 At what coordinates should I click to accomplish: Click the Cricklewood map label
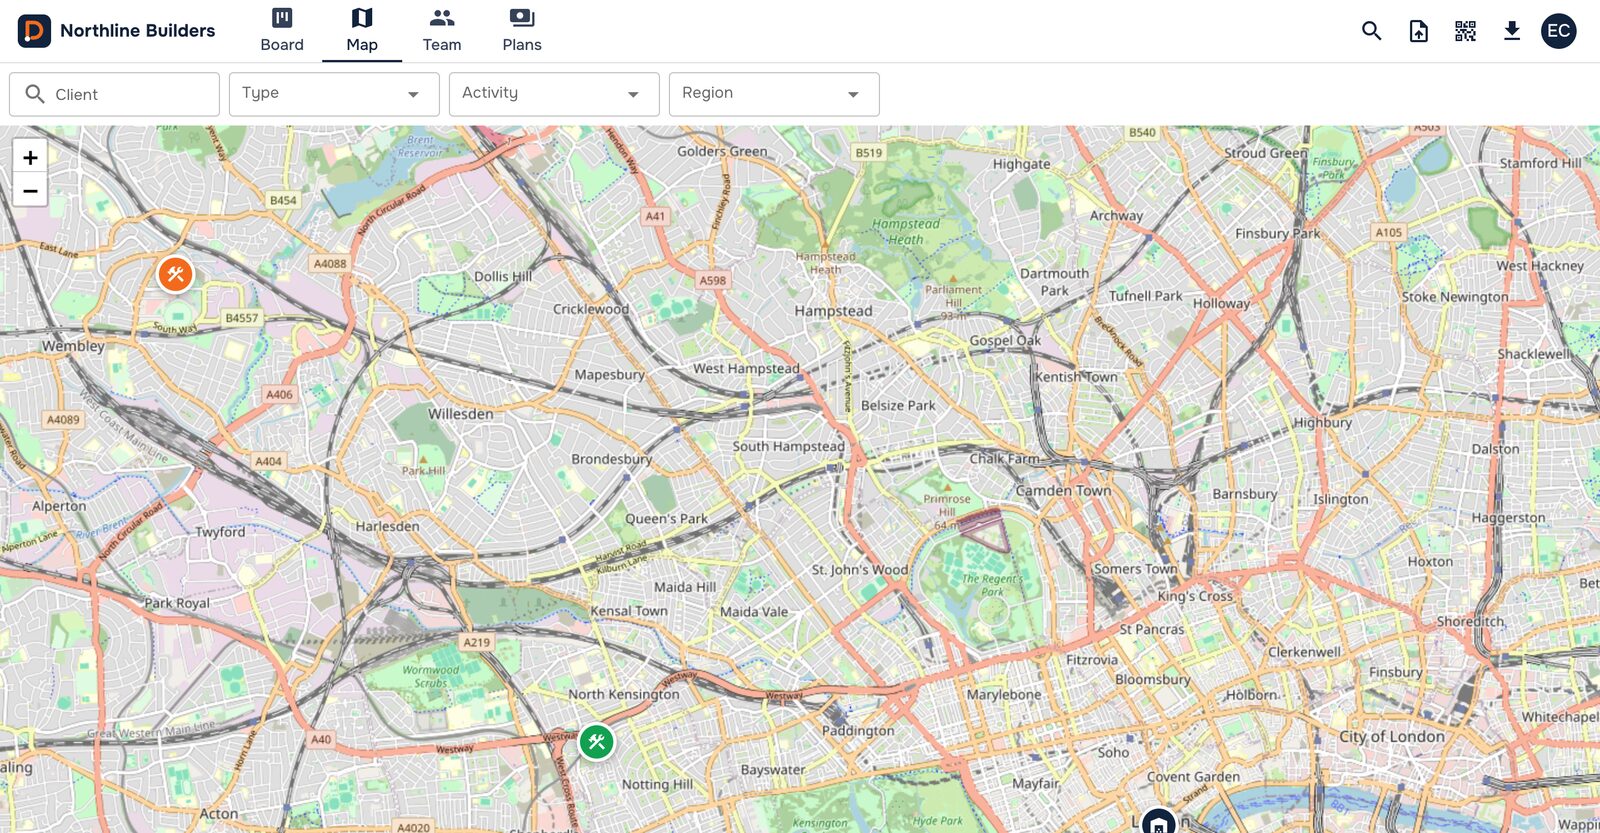coord(591,309)
